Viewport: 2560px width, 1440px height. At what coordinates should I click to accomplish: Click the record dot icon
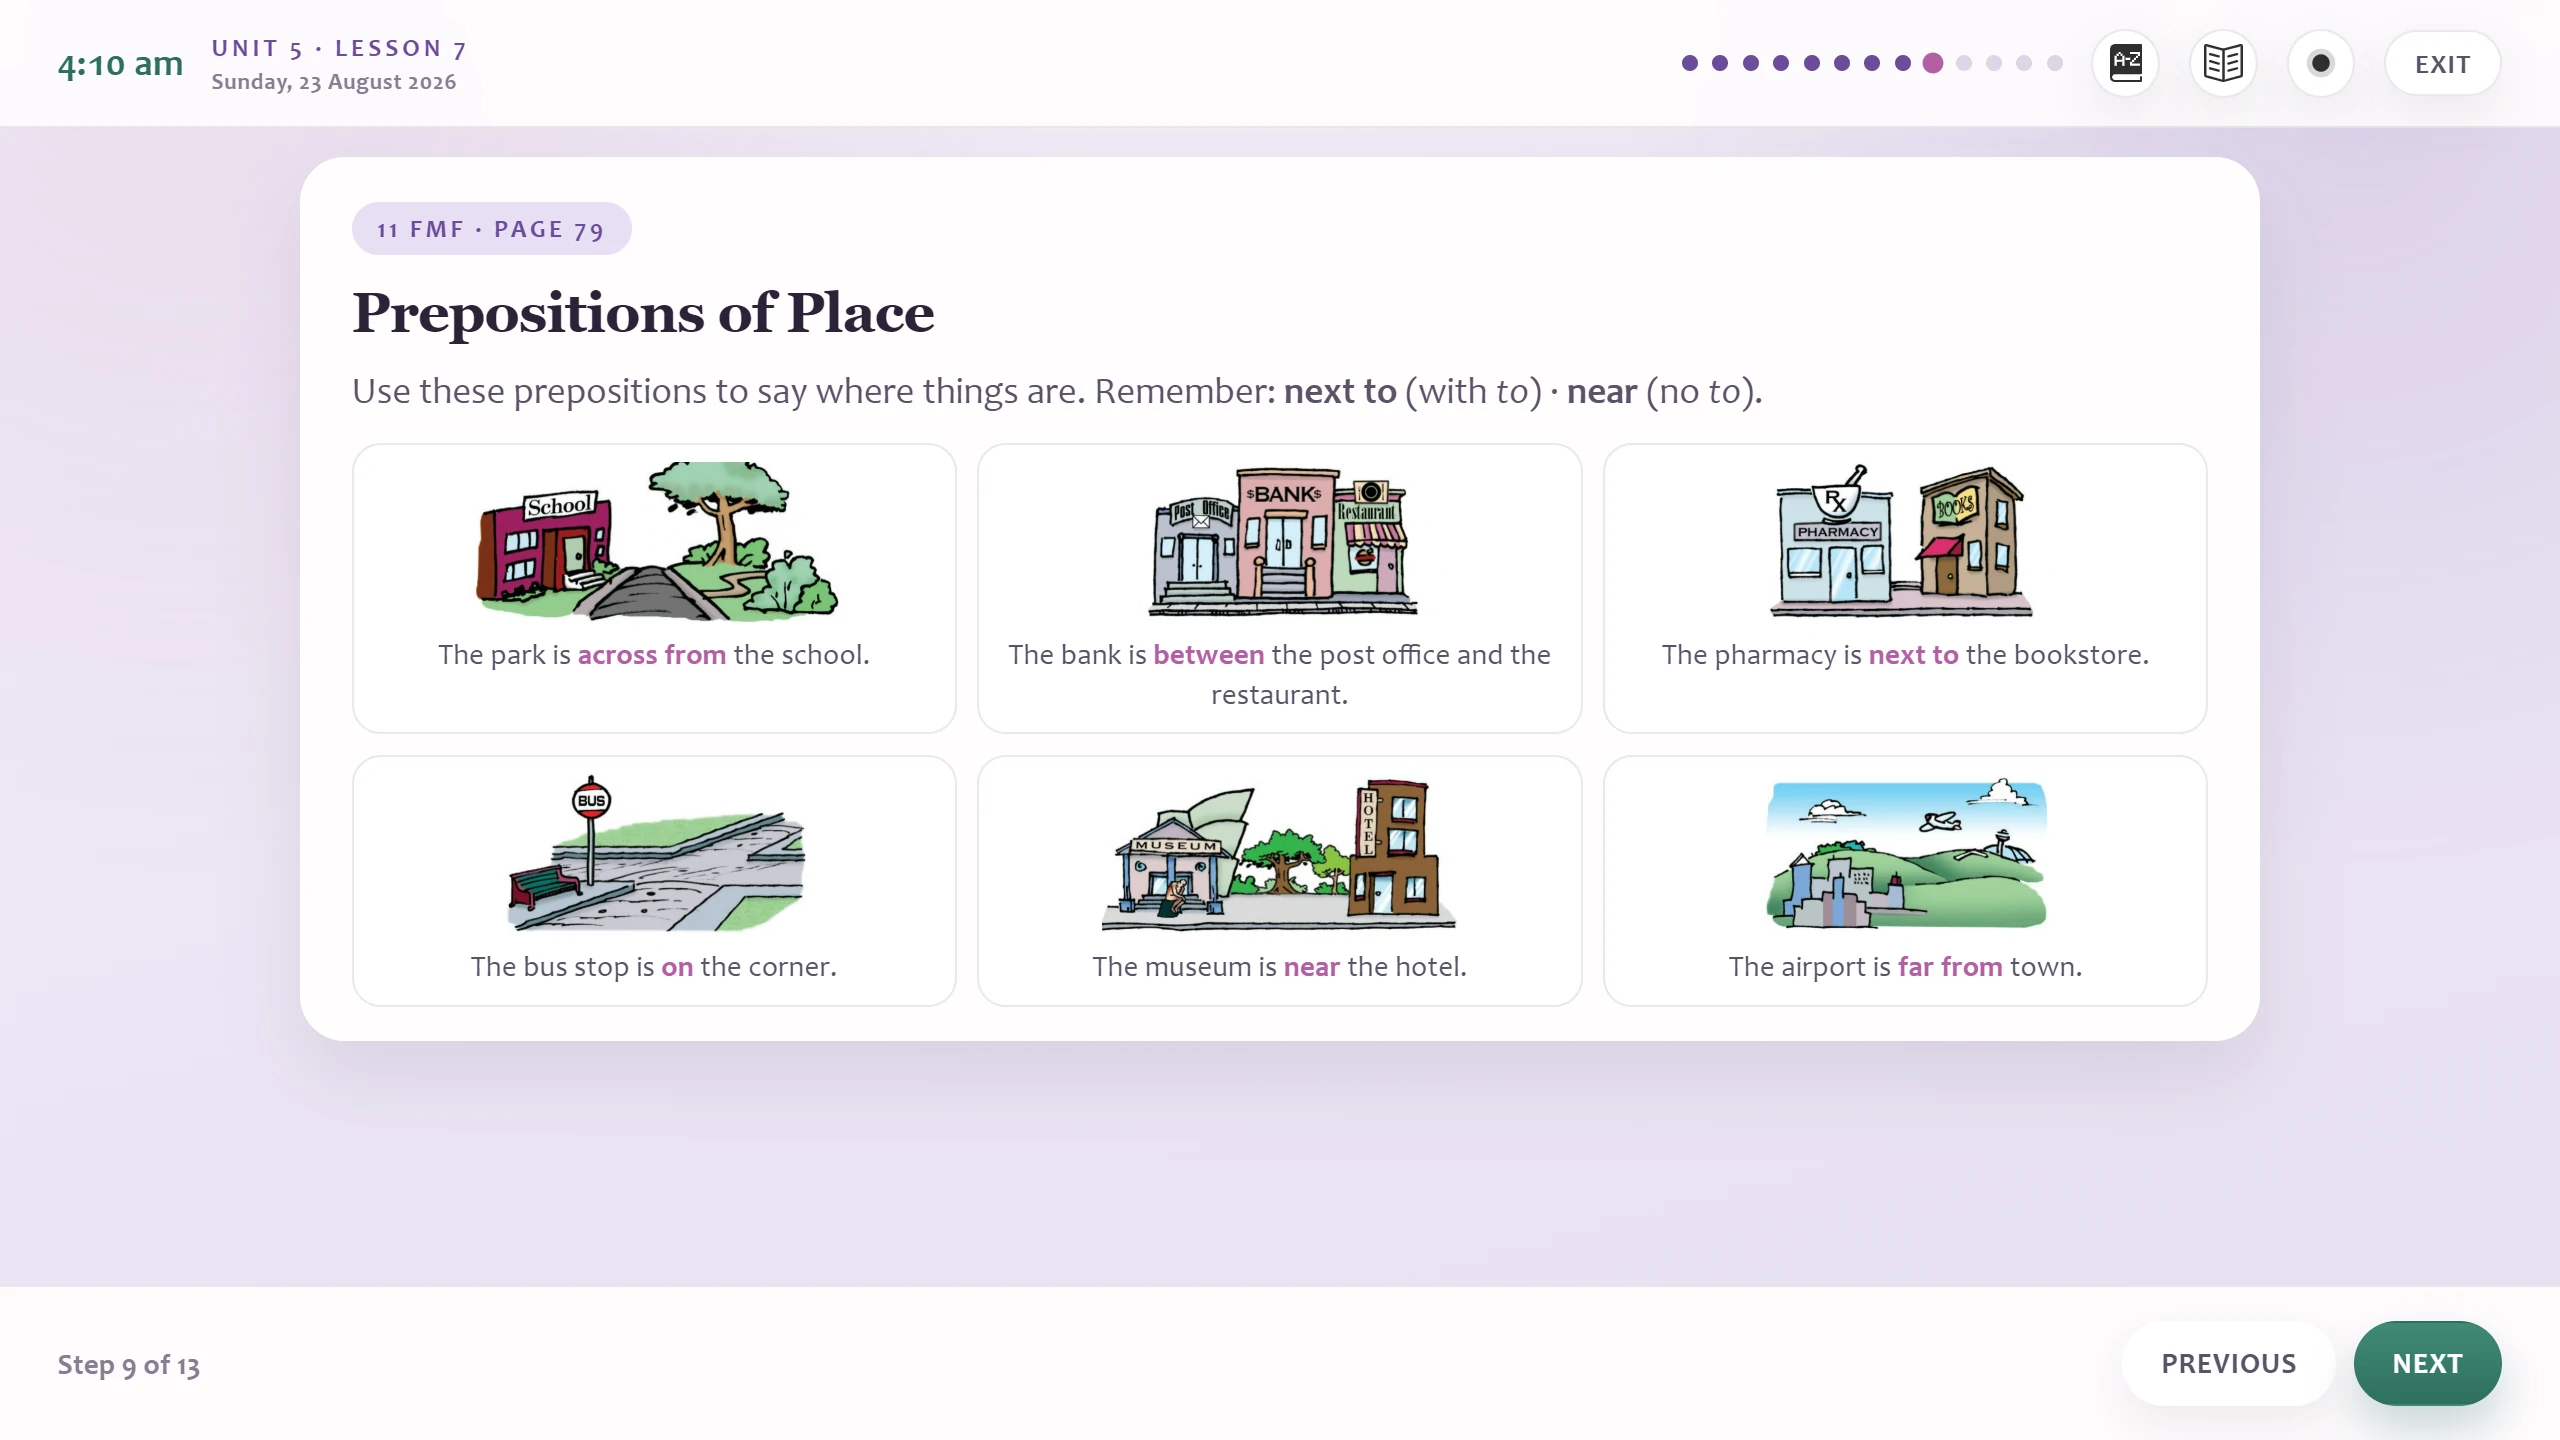click(2320, 63)
